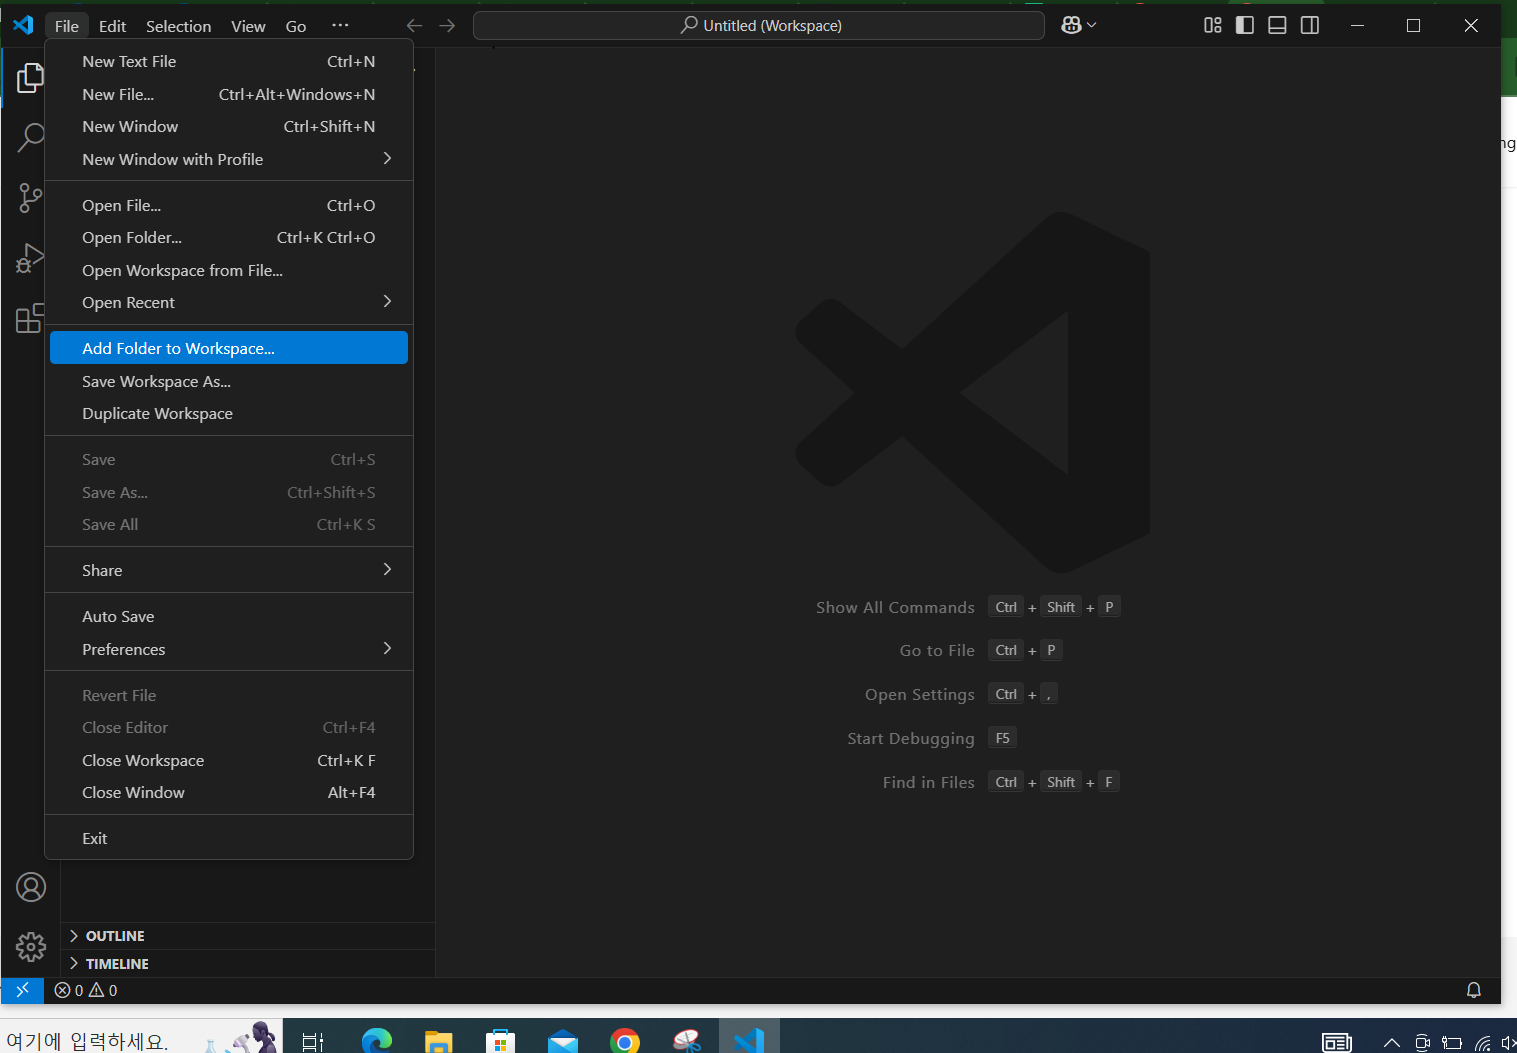Open Google Chrome from taskbar
Image resolution: width=1517 pixels, height=1053 pixels.
click(x=624, y=1041)
